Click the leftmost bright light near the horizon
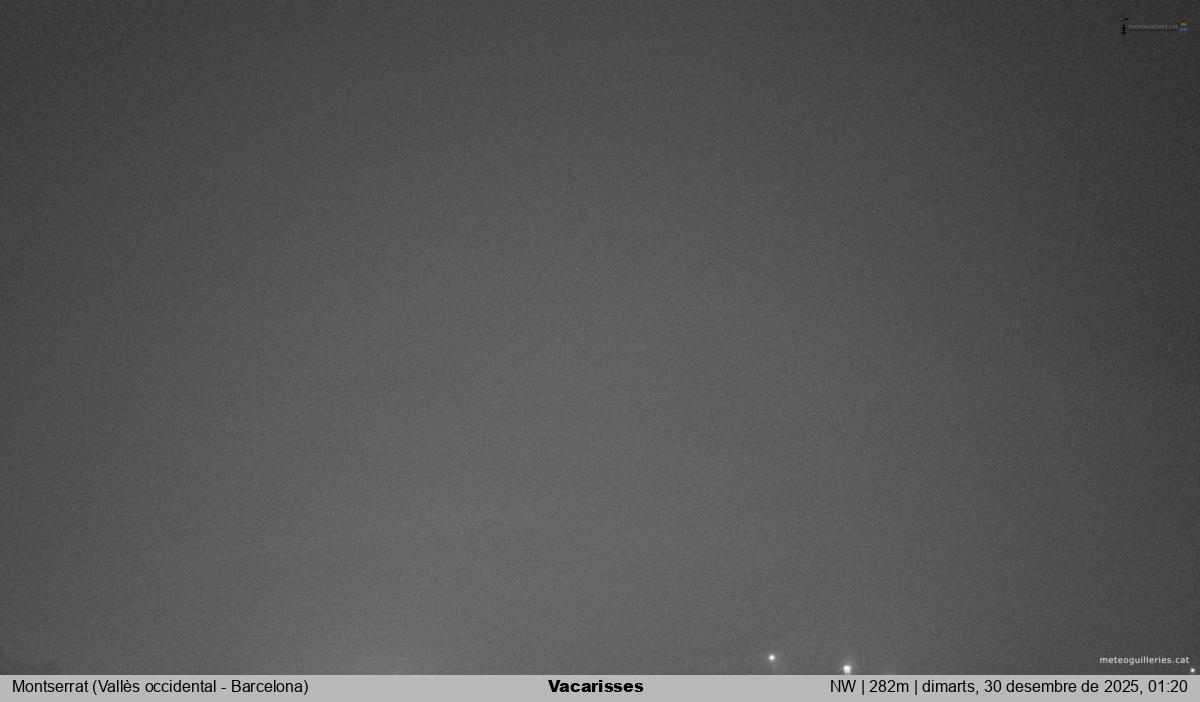 point(771,658)
